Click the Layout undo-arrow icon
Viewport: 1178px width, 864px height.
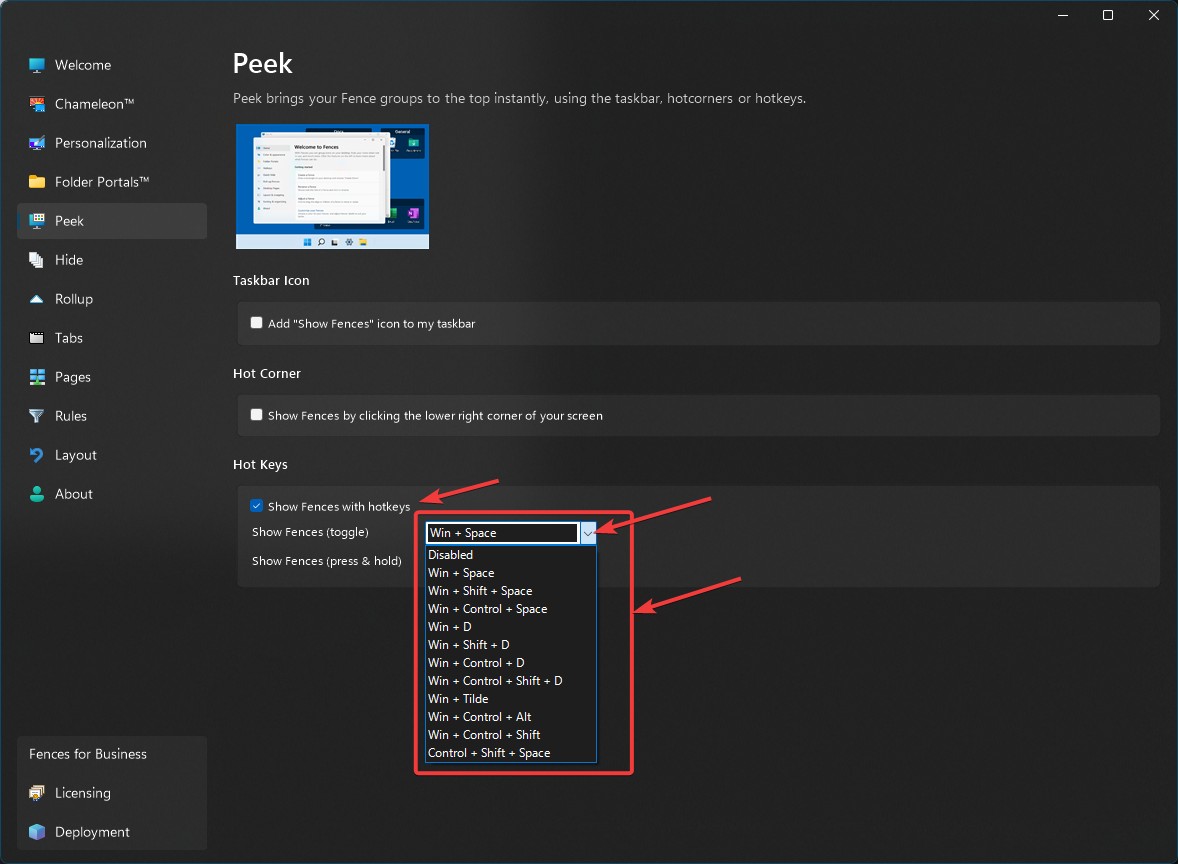[x=37, y=455]
